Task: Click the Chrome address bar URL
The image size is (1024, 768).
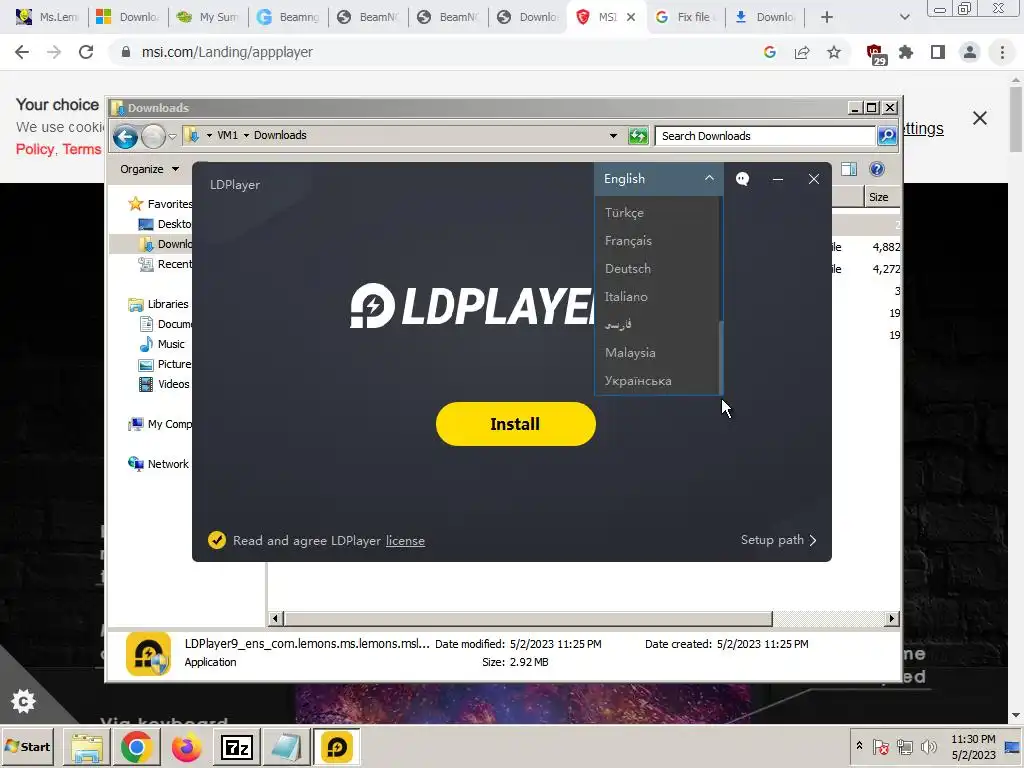Action: pyautogui.click(x=227, y=52)
